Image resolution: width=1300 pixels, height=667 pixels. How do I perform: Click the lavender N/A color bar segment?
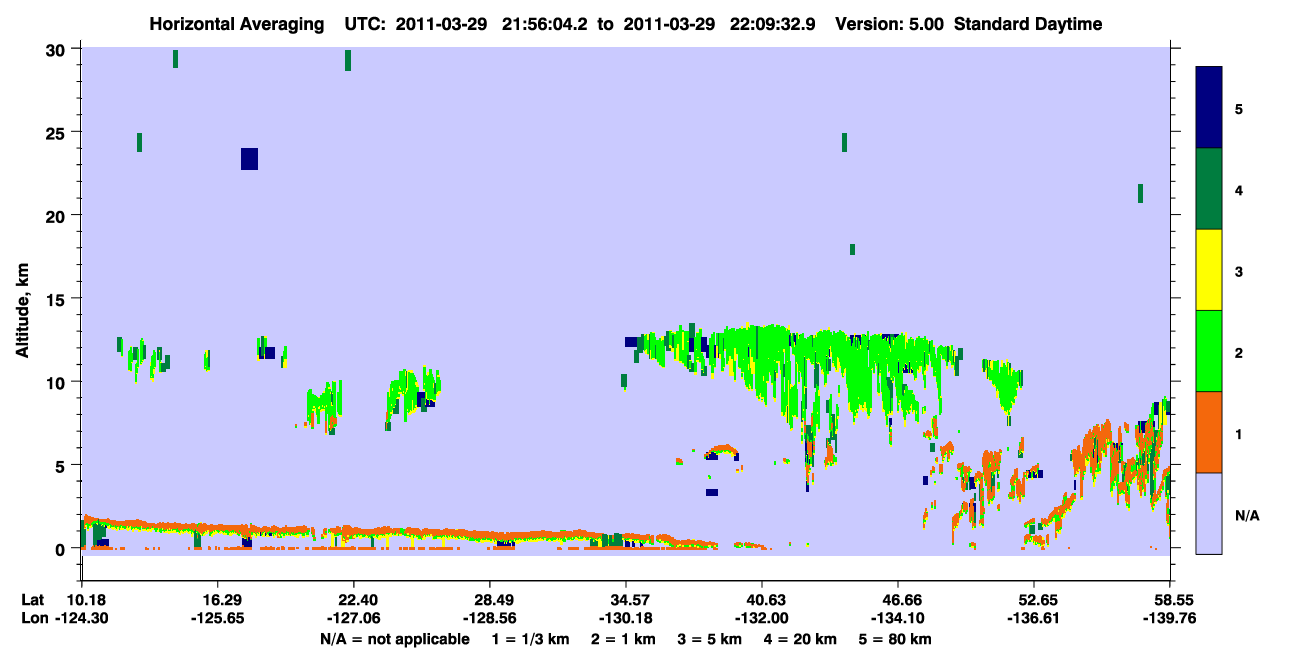coord(1209,513)
